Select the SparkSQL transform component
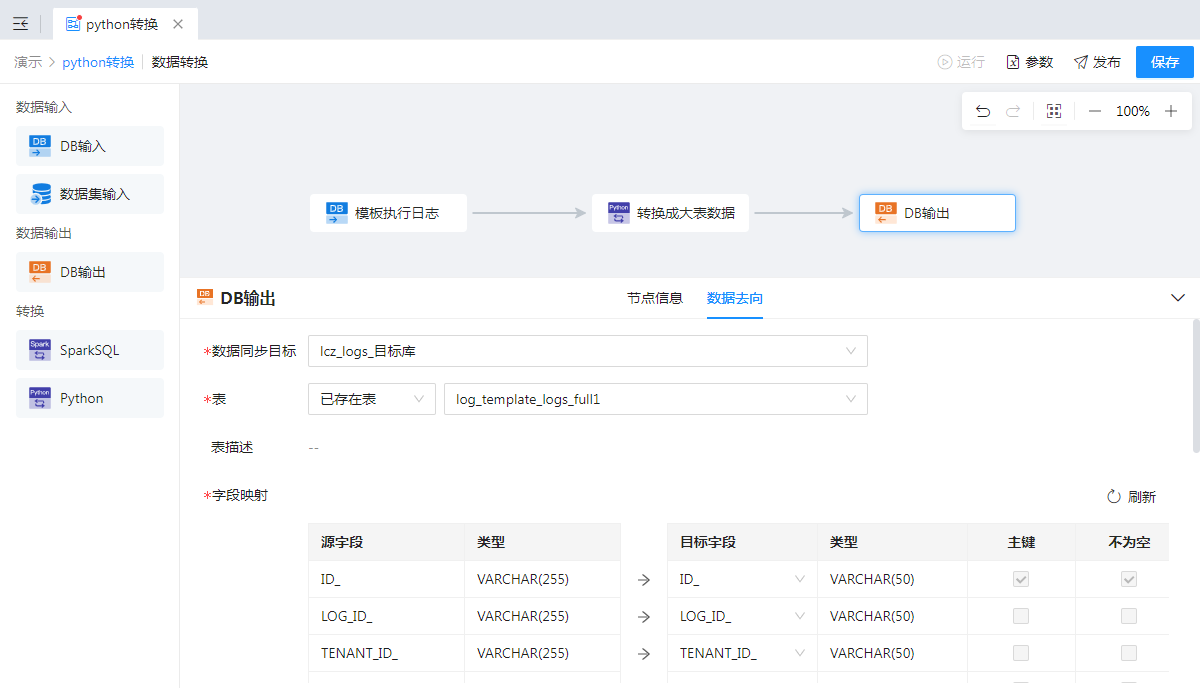 (90, 350)
